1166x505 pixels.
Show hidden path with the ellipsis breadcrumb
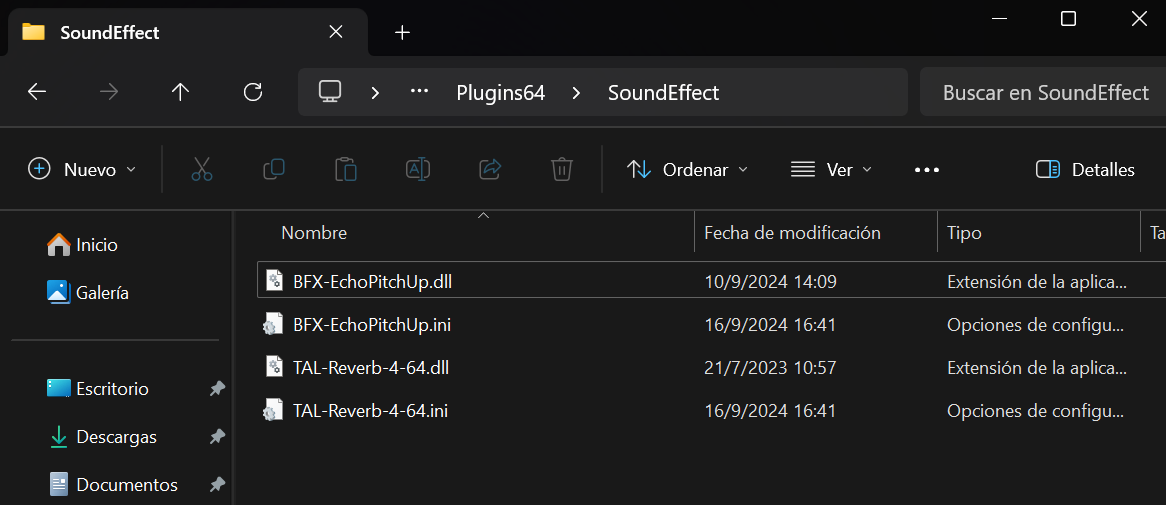point(419,92)
